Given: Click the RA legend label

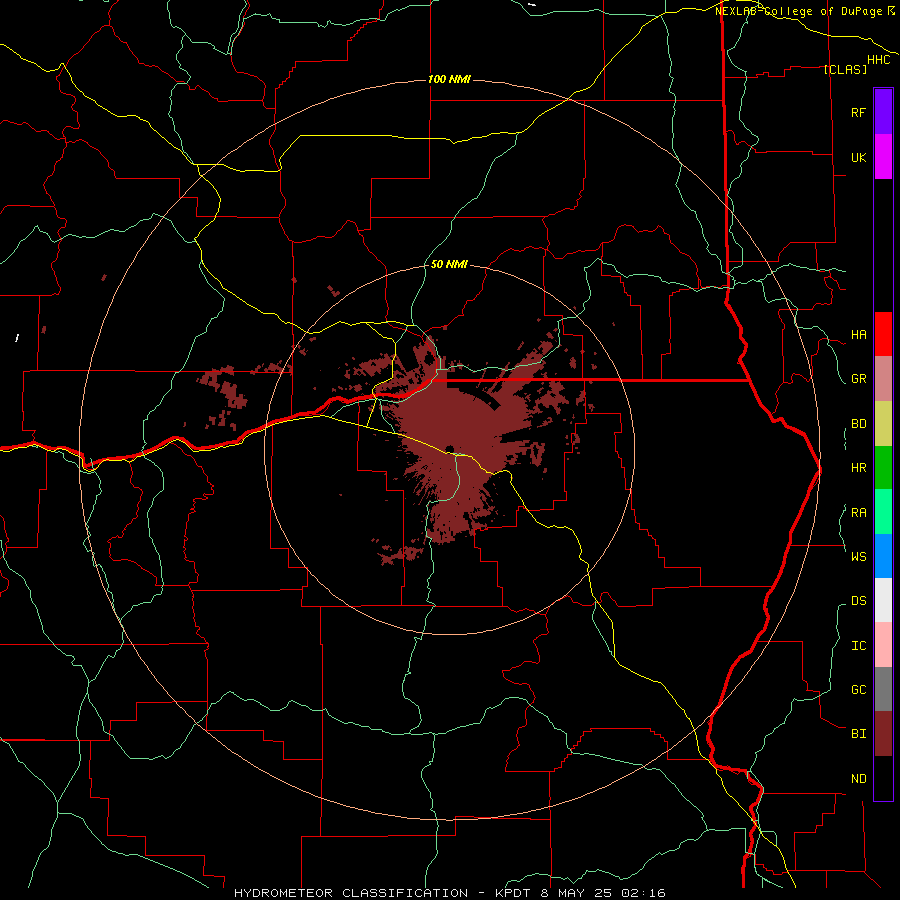Looking at the screenshot, I should 858,513.
